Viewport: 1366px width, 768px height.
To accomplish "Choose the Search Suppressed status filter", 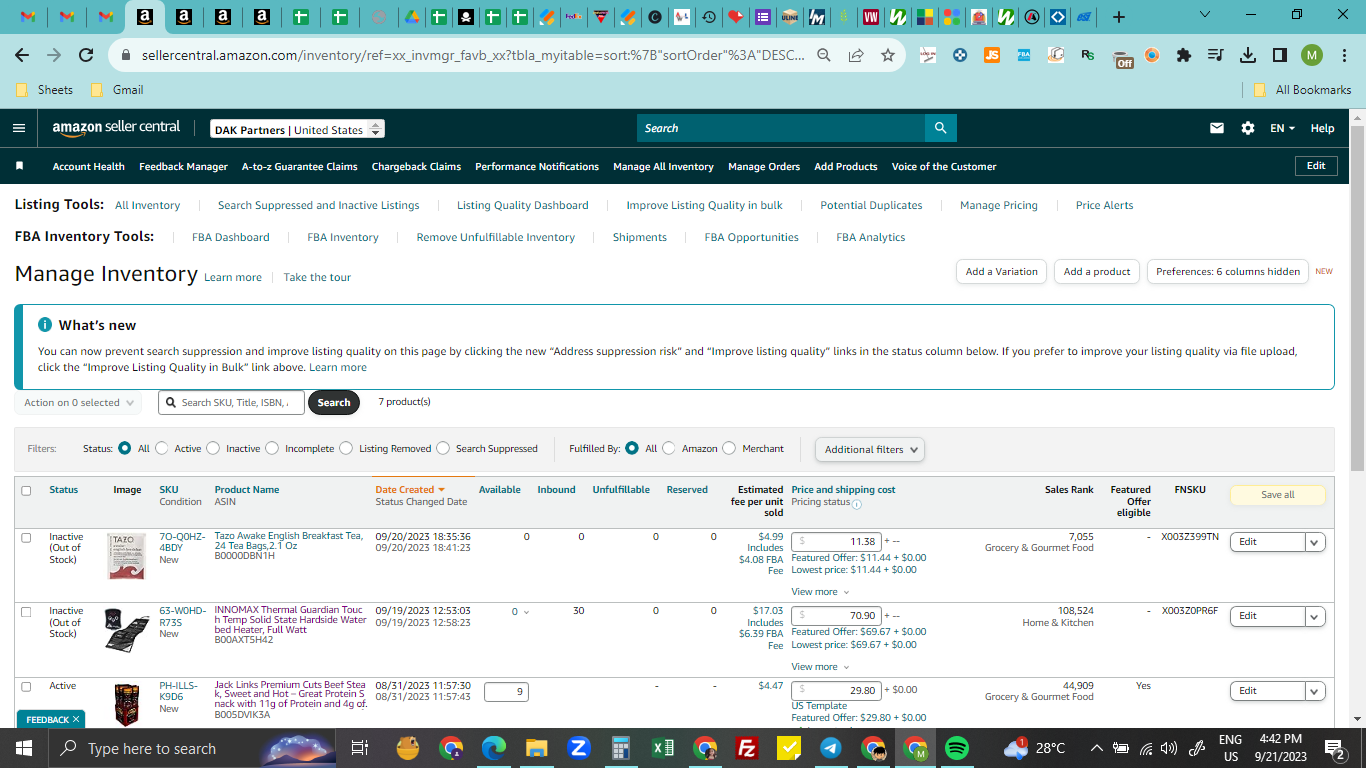I will tap(443, 448).
